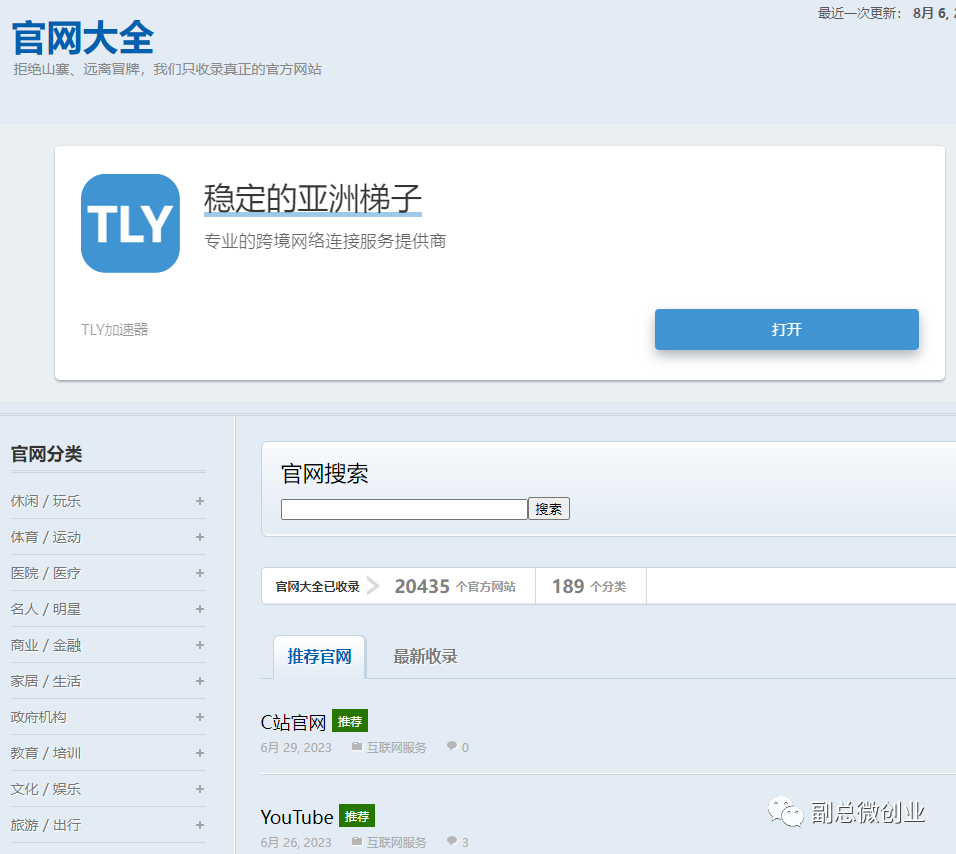Expand the 文化 / 娱乐 plus icon
This screenshot has height=854, width=956.
pyautogui.click(x=199, y=789)
